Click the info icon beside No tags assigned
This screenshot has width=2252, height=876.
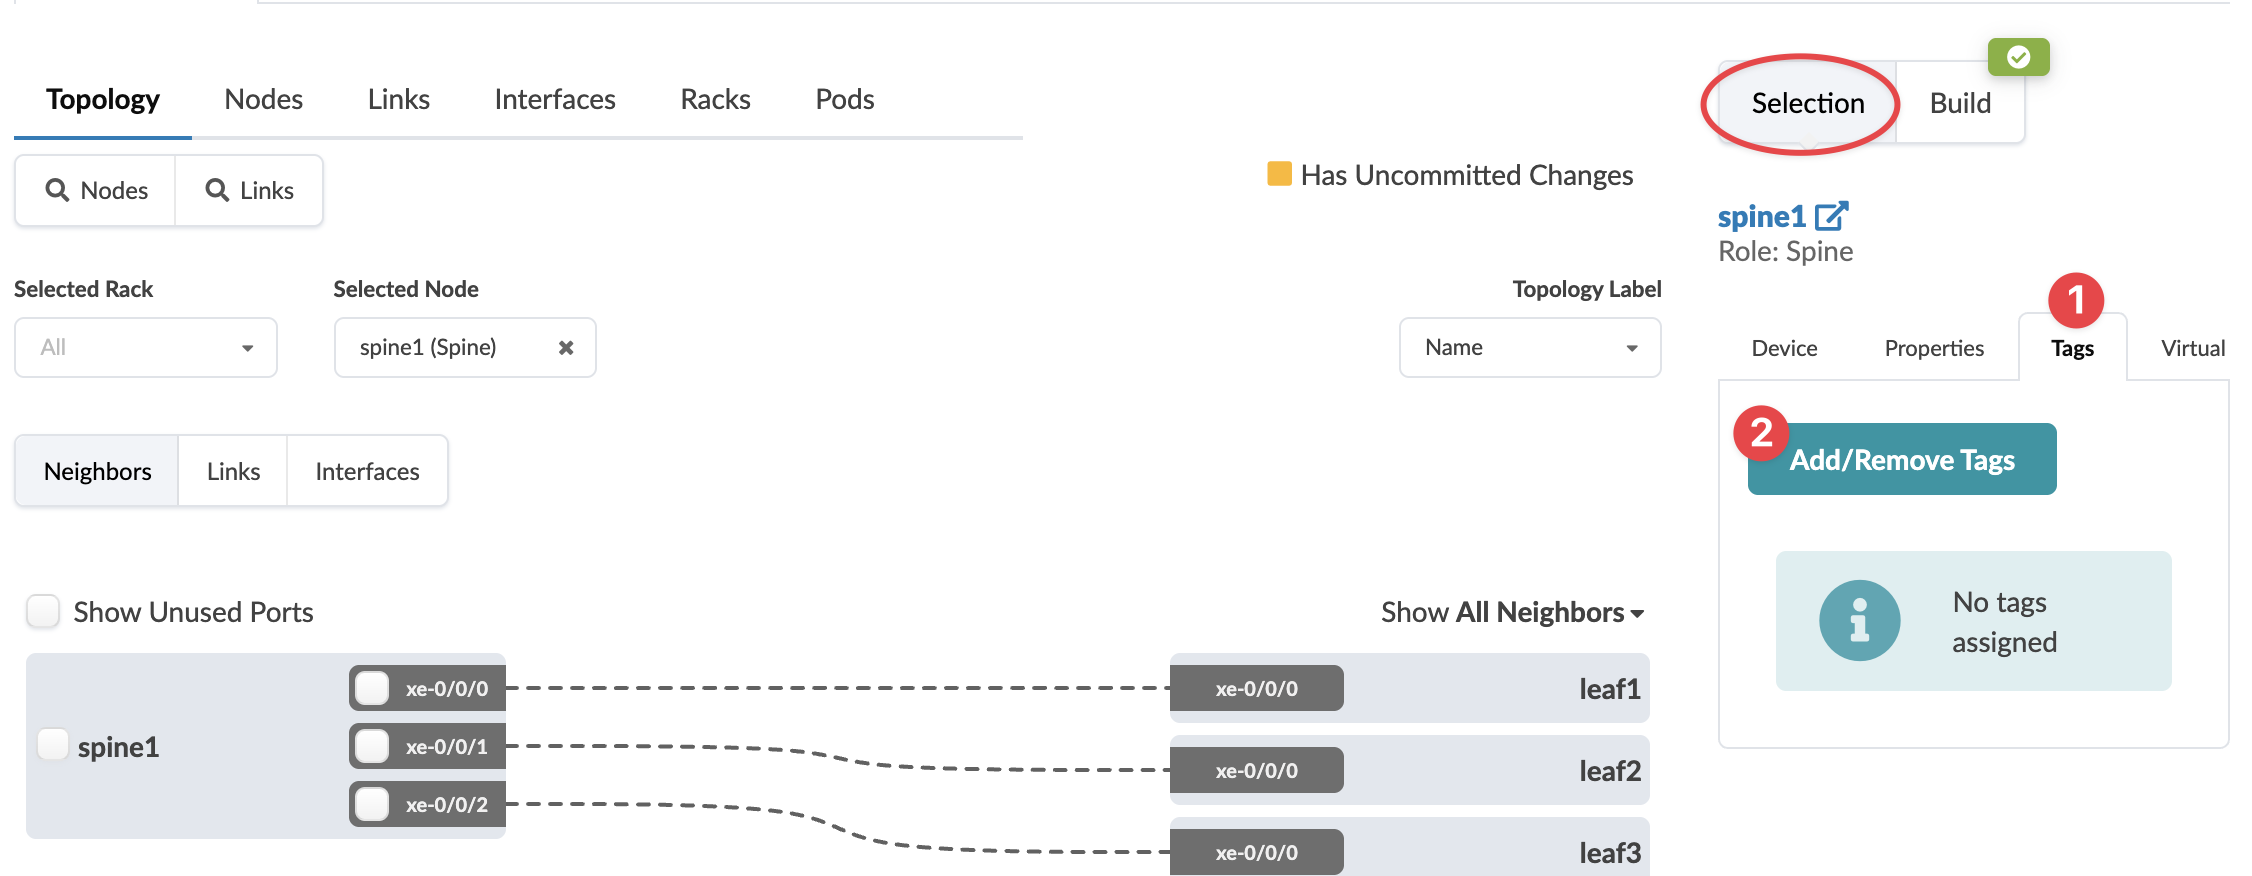(x=1859, y=621)
